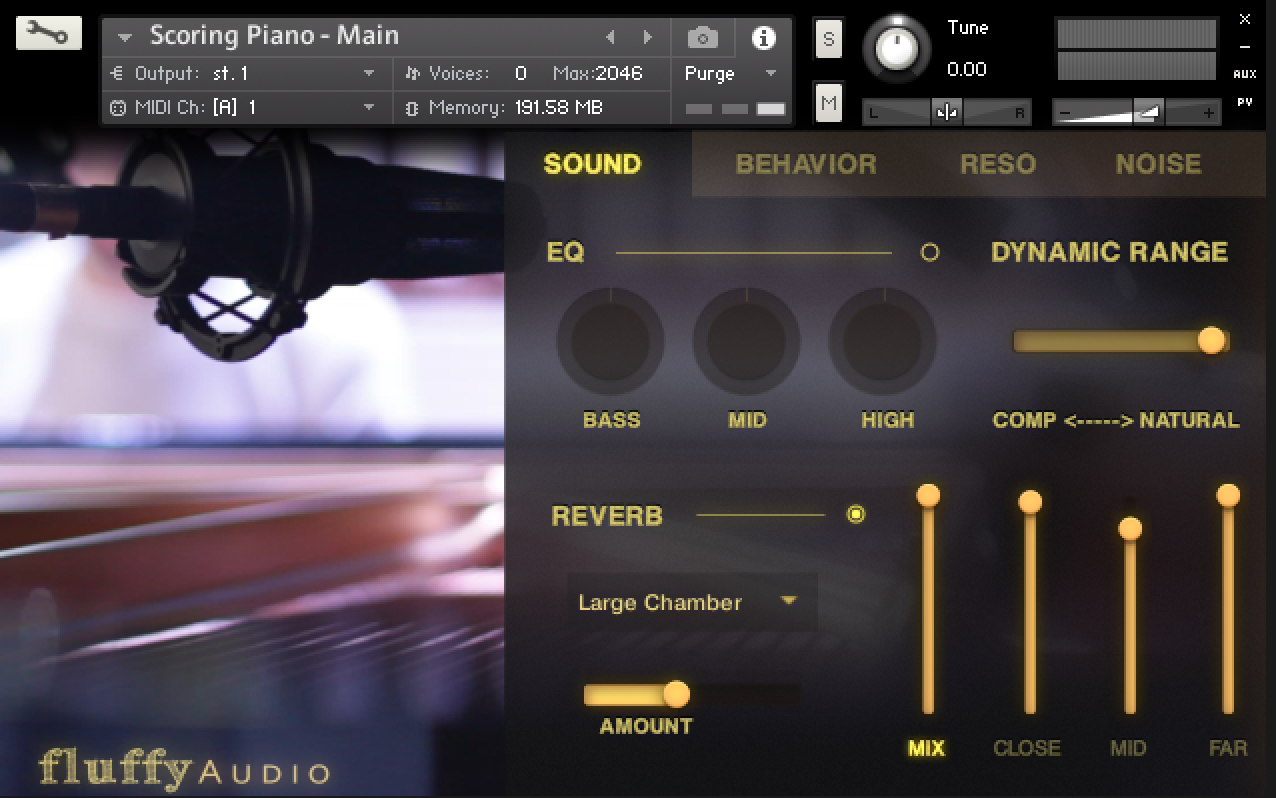Enable the EQ power toggle

[930, 252]
